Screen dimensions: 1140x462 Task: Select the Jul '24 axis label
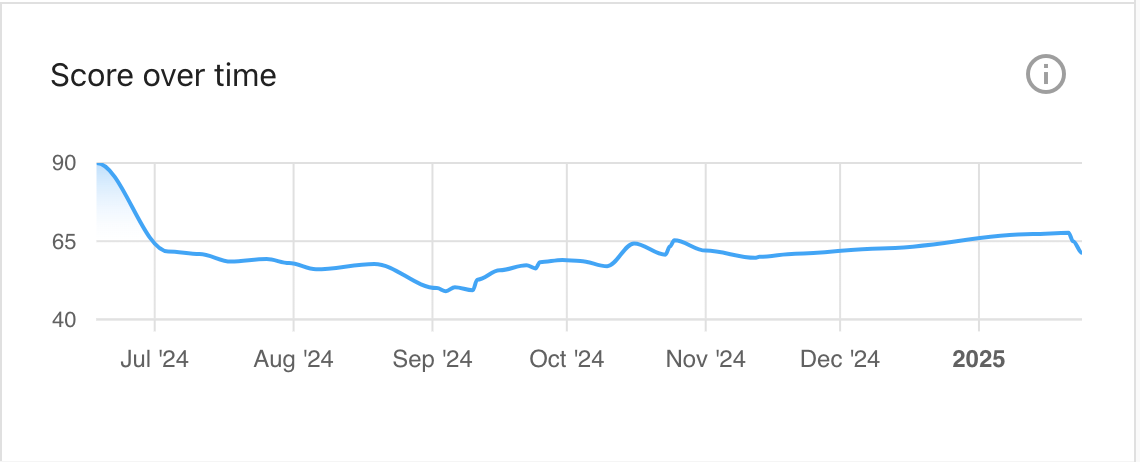pos(154,359)
